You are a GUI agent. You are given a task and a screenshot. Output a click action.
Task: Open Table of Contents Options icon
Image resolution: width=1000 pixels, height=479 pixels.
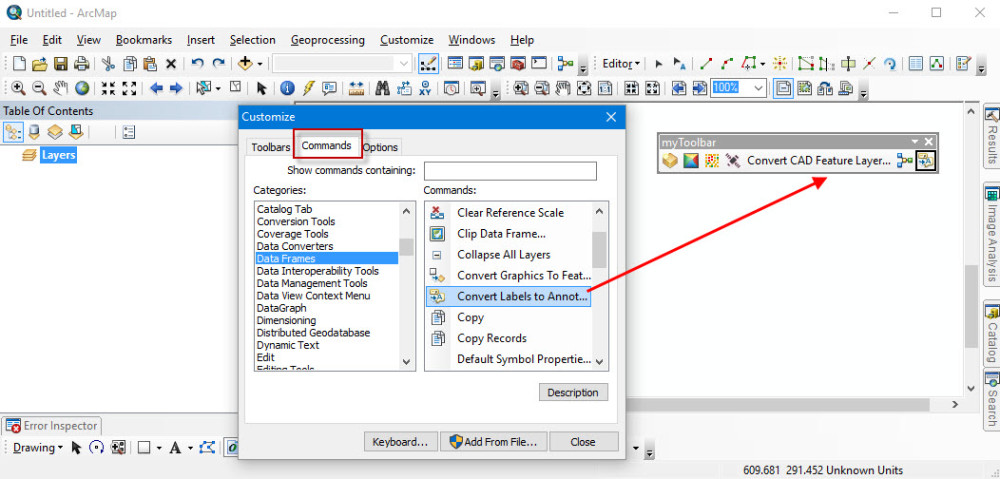[128, 132]
